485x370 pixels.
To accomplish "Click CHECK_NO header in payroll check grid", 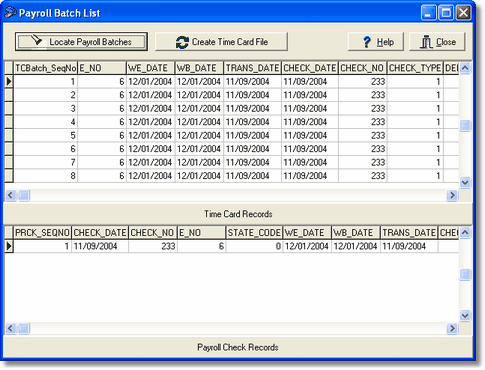I will click(x=153, y=233).
